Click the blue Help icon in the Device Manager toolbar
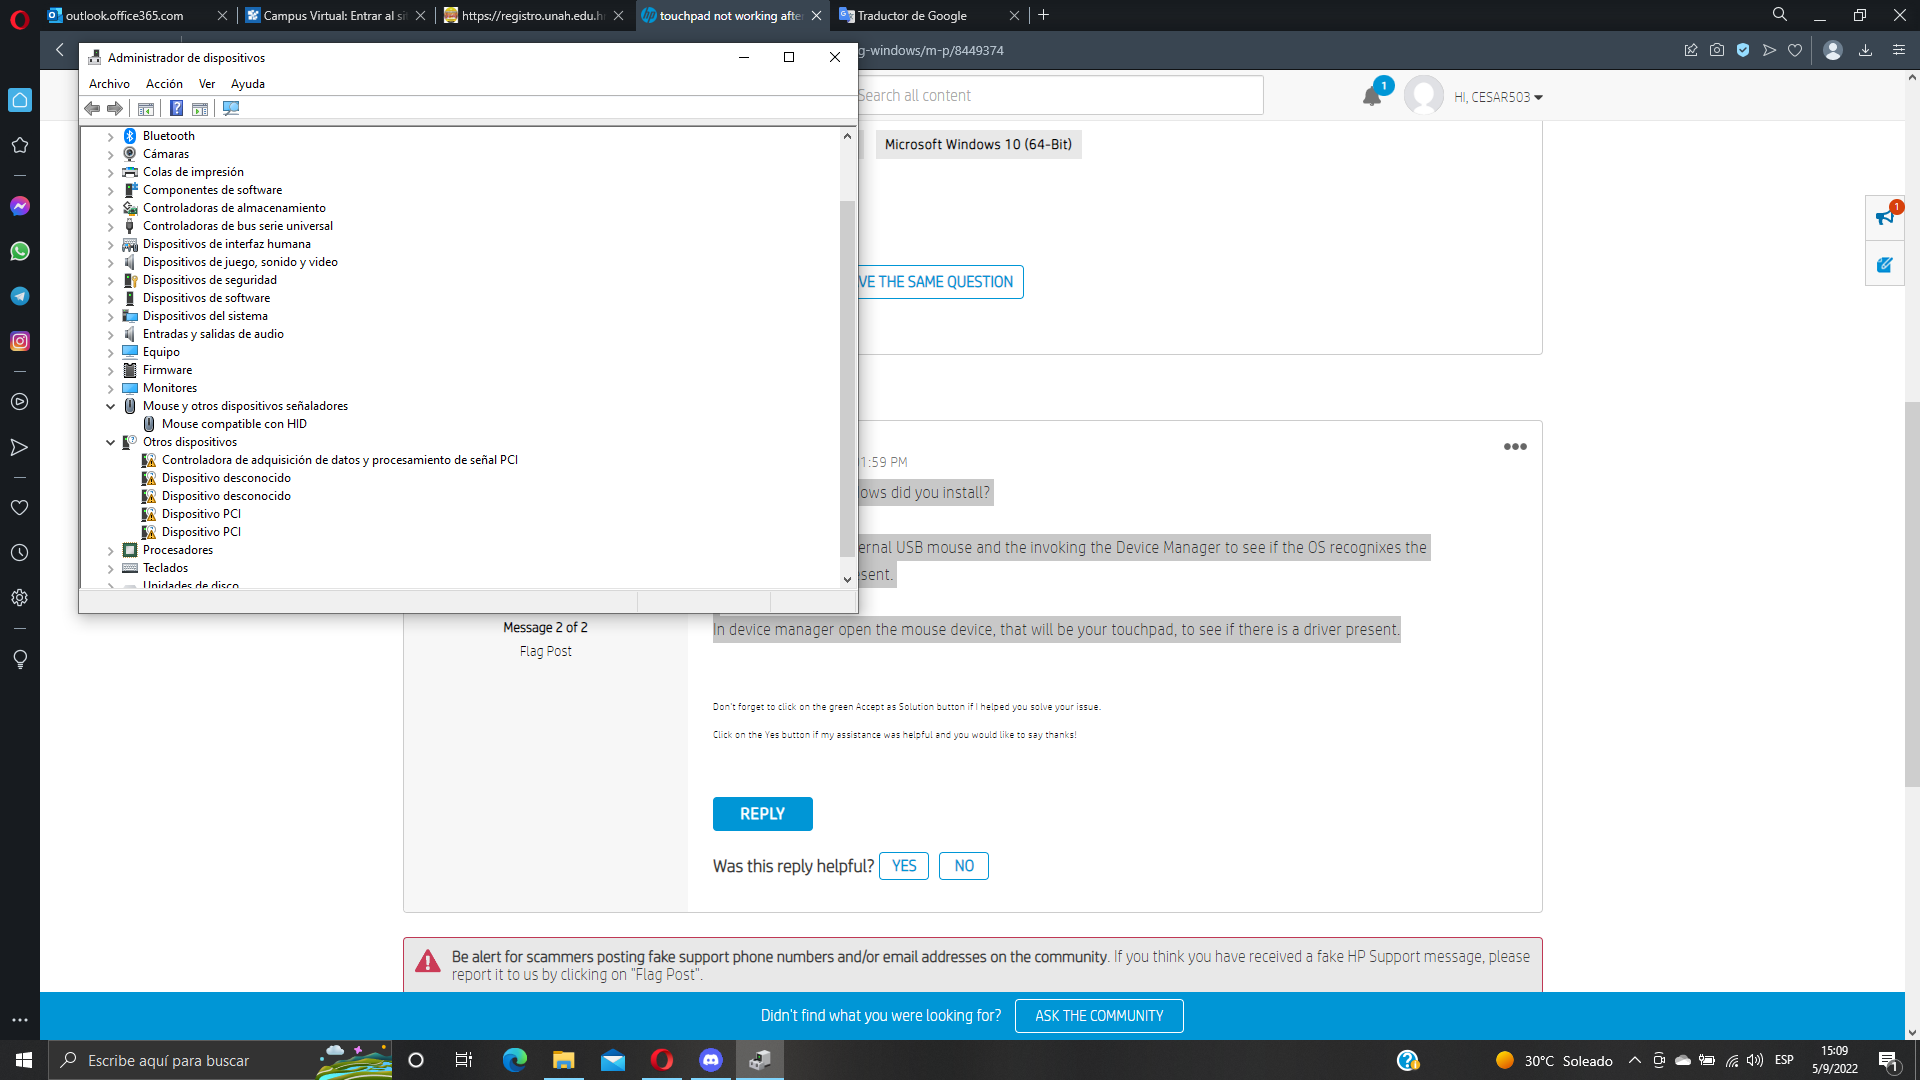Image resolution: width=1920 pixels, height=1080 pixels. tap(176, 108)
